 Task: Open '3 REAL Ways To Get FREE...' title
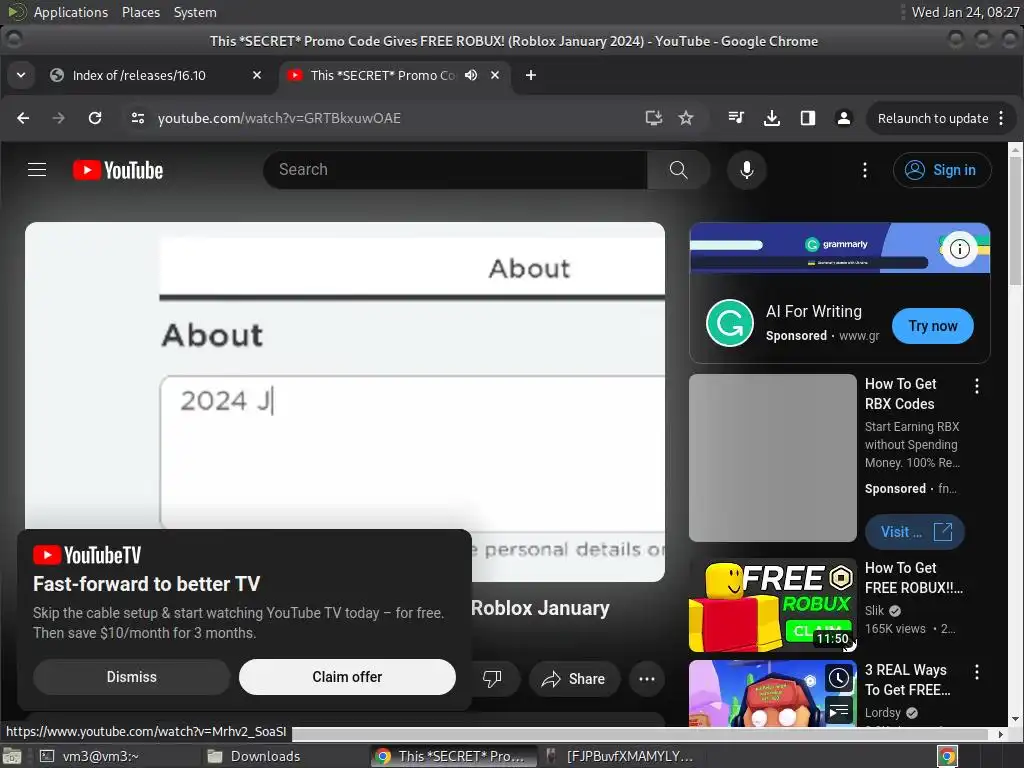point(907,680)
